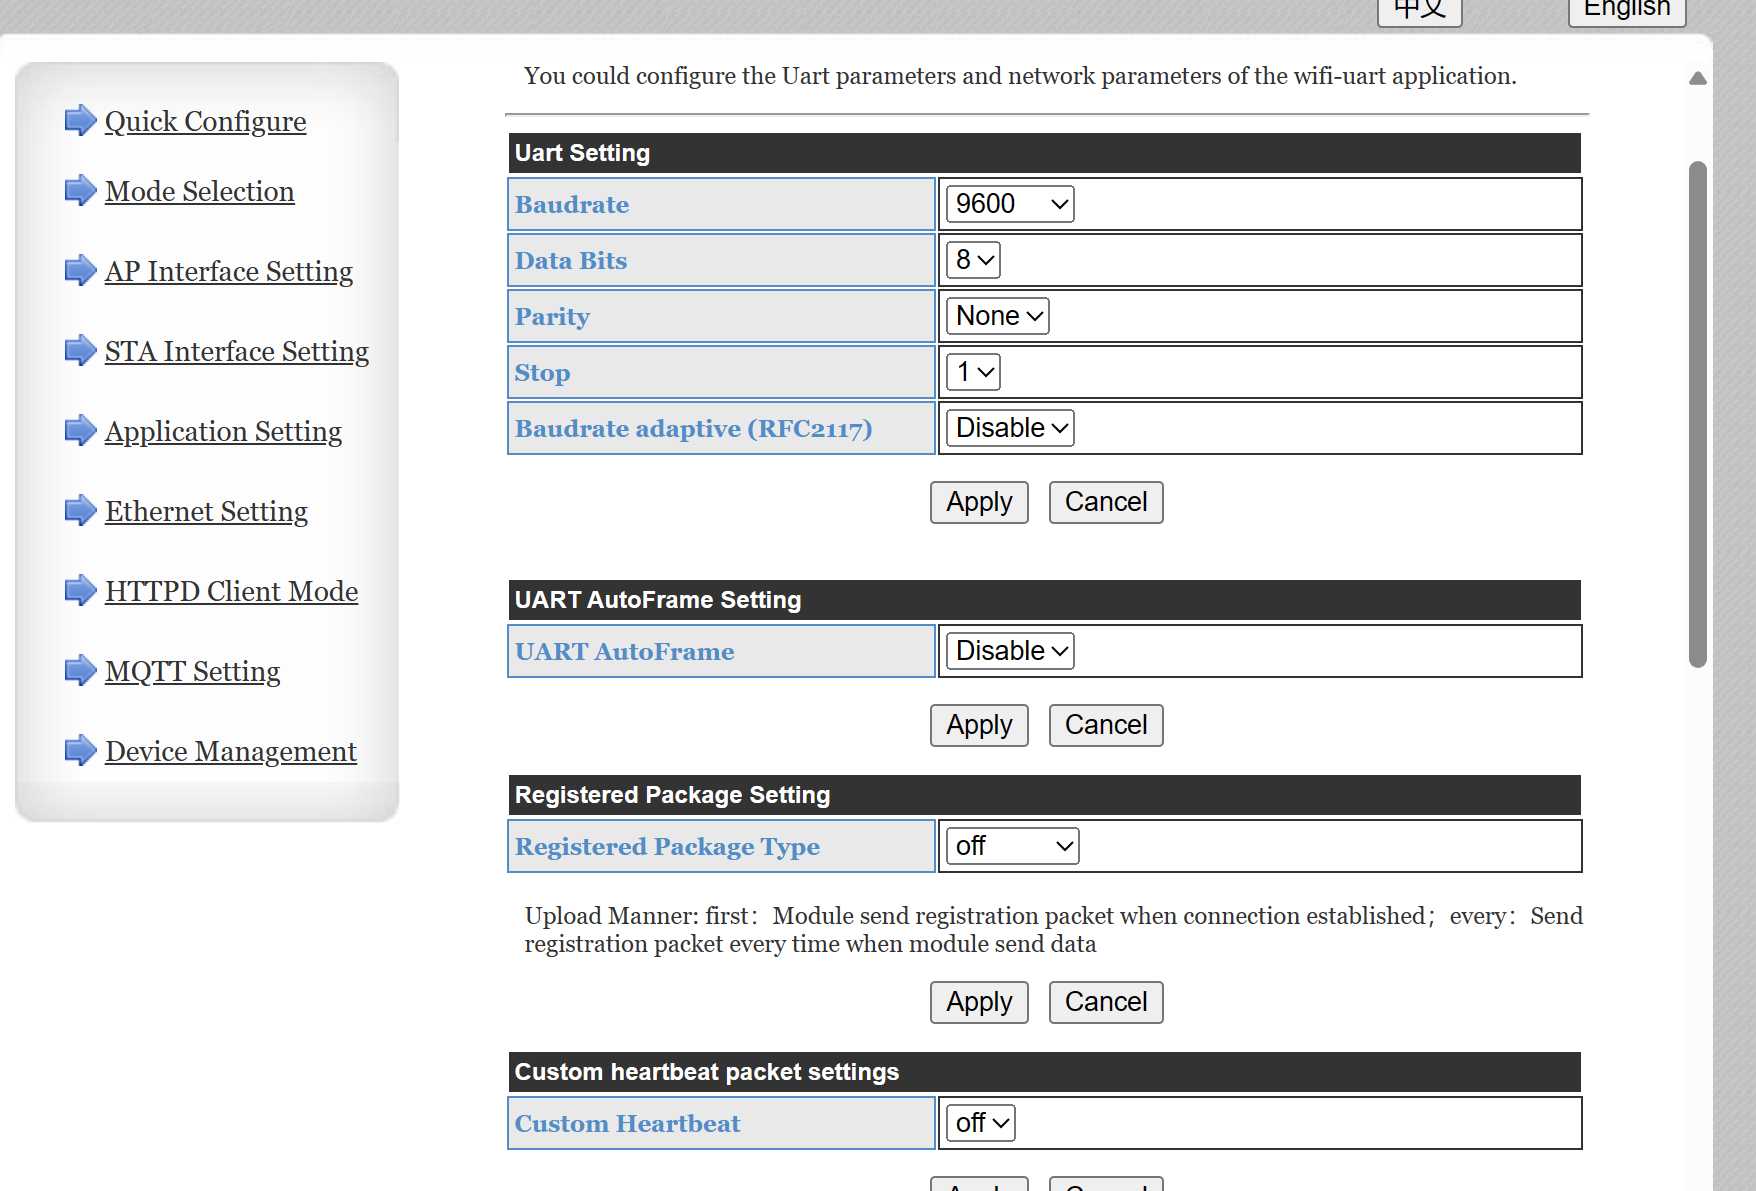Click the arrow icon beside Device Management

80,751
